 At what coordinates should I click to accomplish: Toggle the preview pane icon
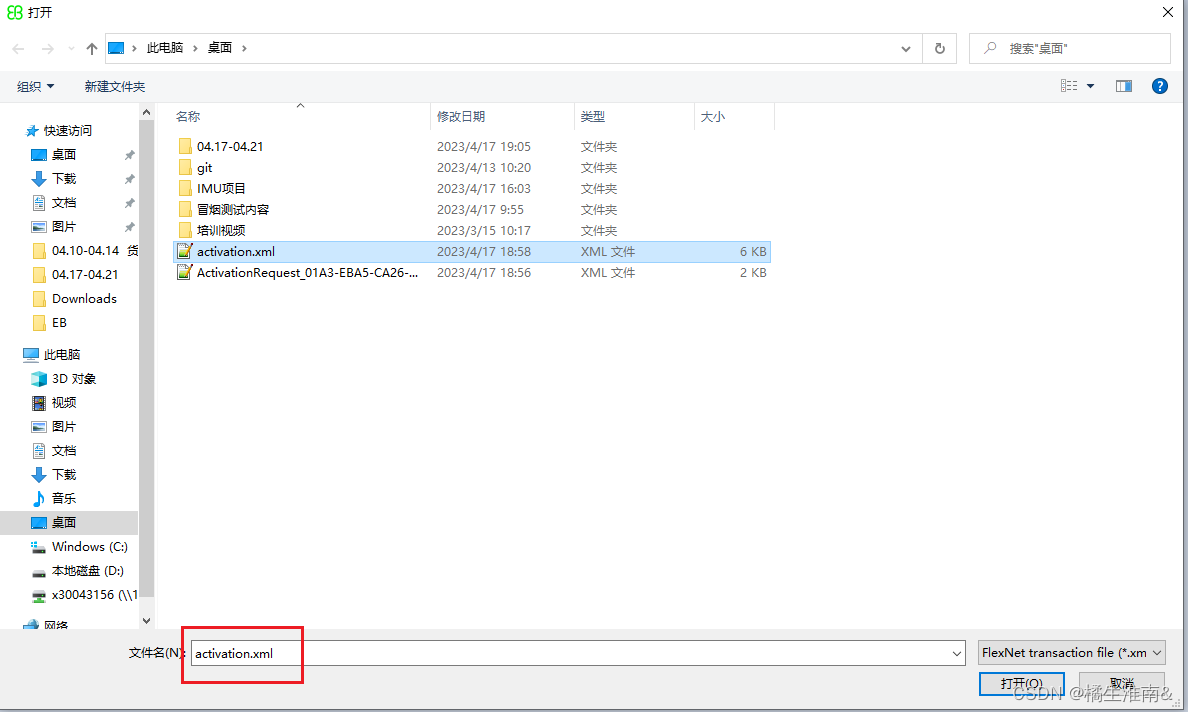[1123, 86]
